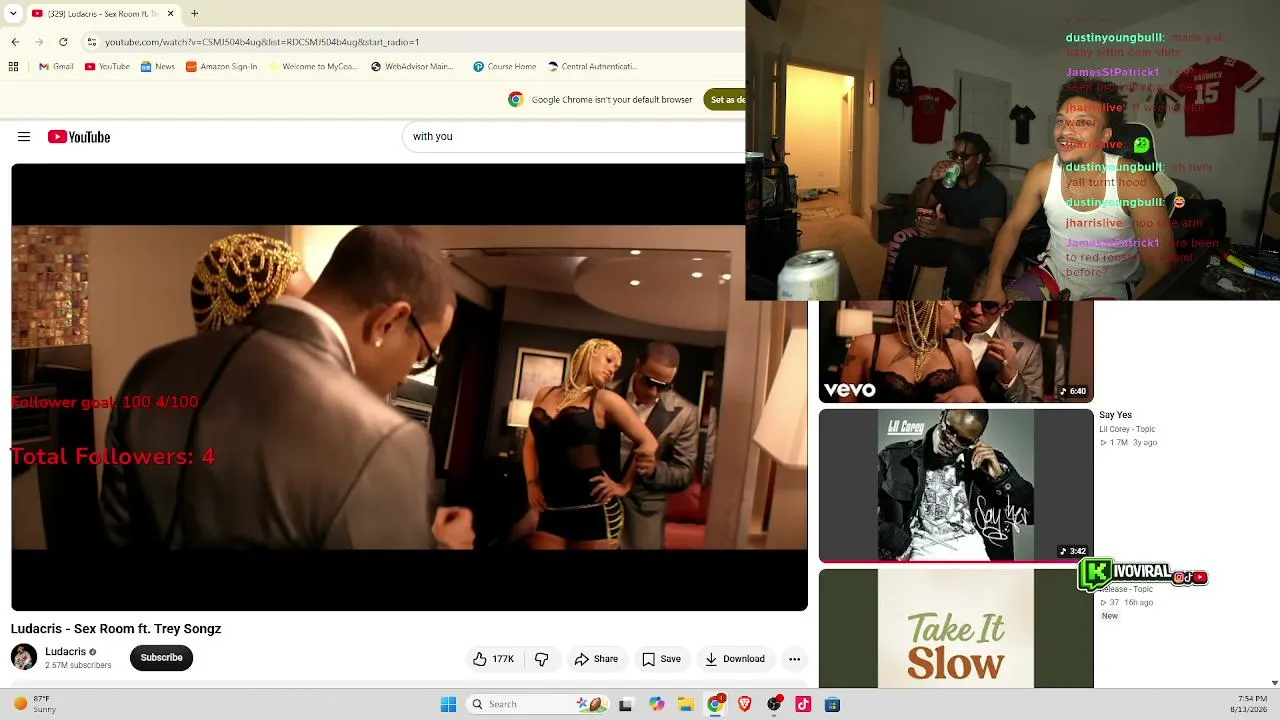Download the video
This screenshot has width=1280, height=720.
pos(735,659)
